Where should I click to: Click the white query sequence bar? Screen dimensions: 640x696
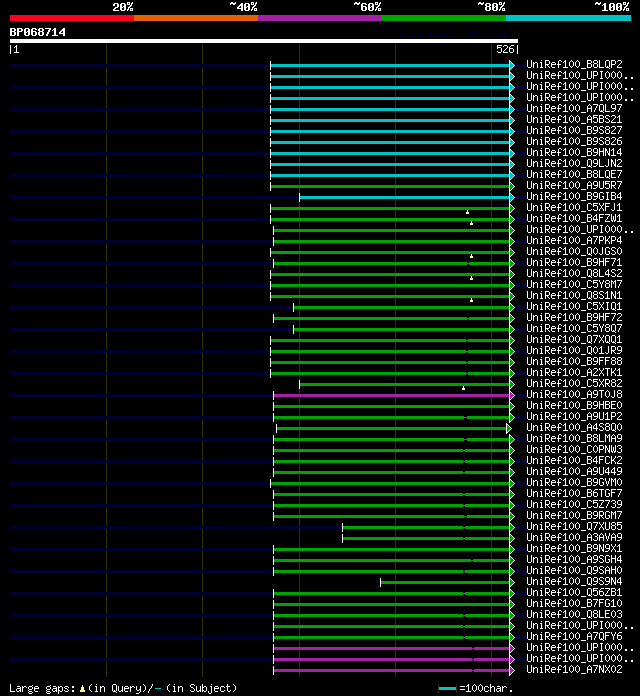tap(264, 41)
